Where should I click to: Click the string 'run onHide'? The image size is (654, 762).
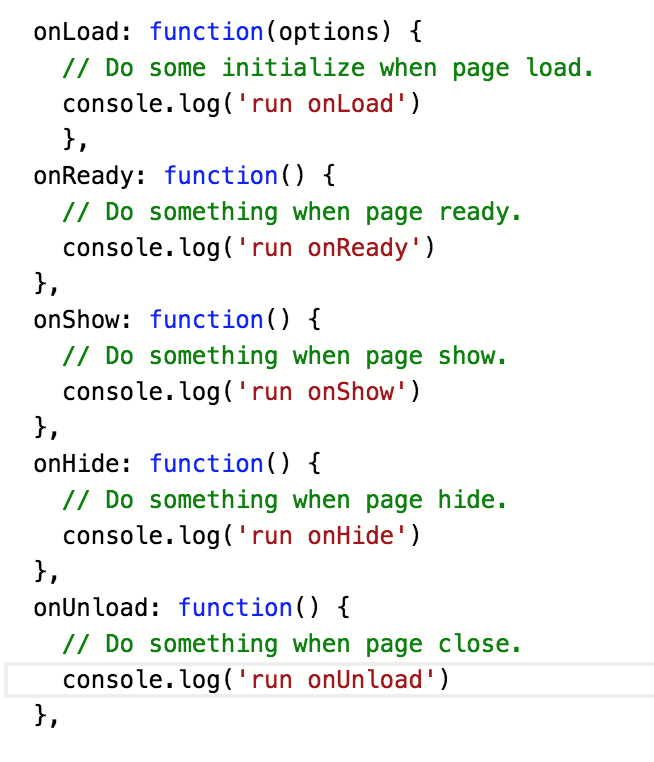click(321, 536)
